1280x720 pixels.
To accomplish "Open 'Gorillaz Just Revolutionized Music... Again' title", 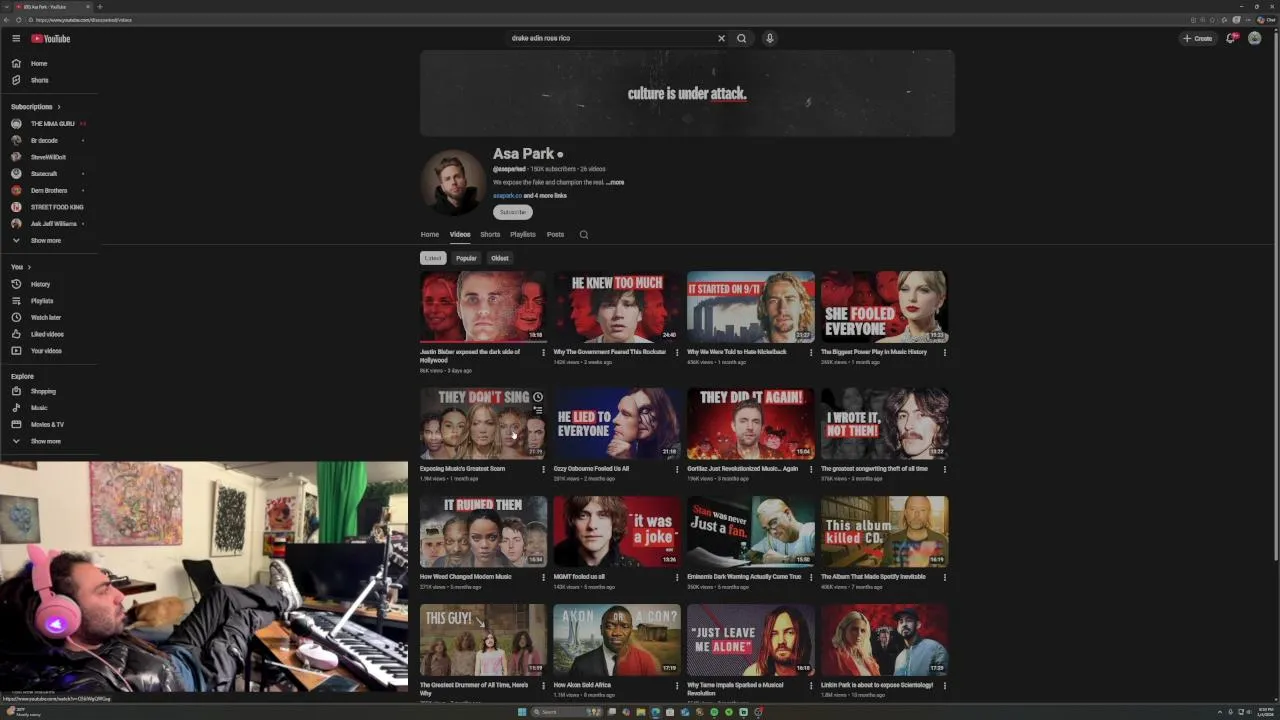I will 742,469.
